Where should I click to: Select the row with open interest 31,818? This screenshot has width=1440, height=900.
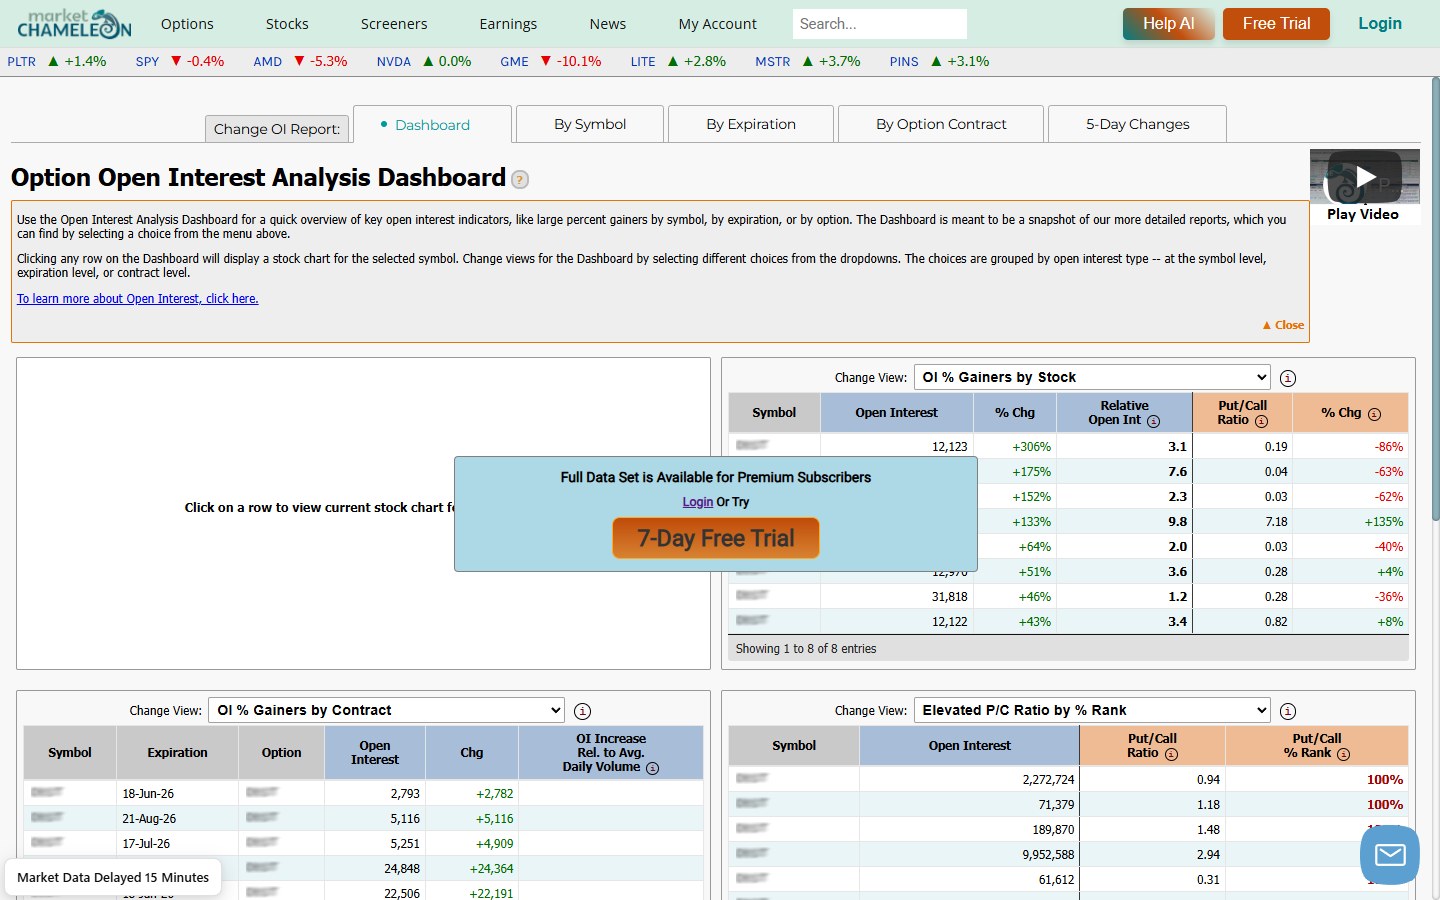pos(1068,596)
